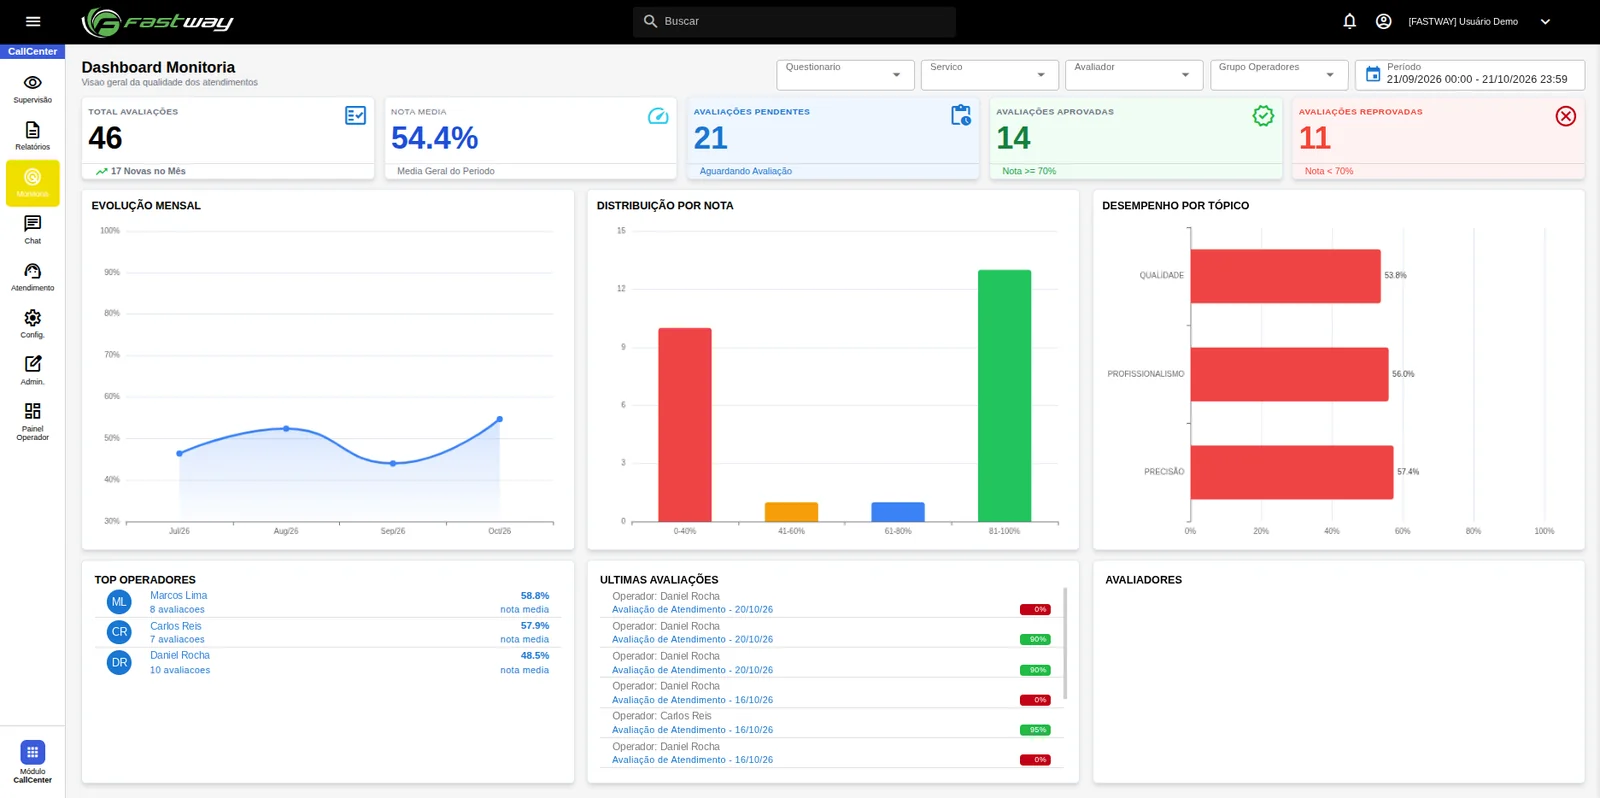
Task: Open Chat in the sidebar
Action: point(33,230)
